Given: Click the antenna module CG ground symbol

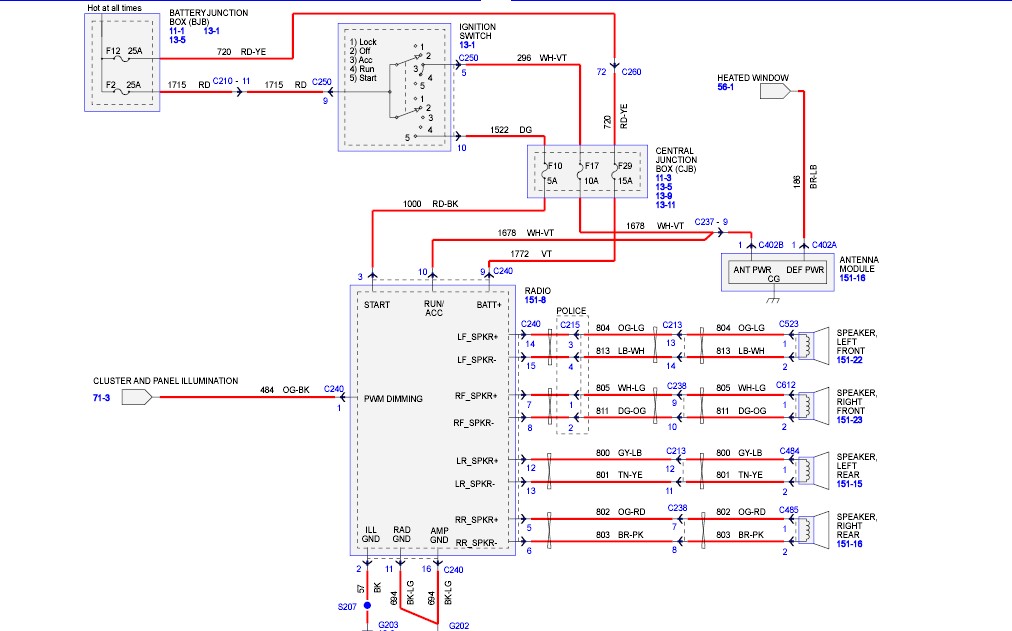Looking at the screenshot, I should click(773, 299).
